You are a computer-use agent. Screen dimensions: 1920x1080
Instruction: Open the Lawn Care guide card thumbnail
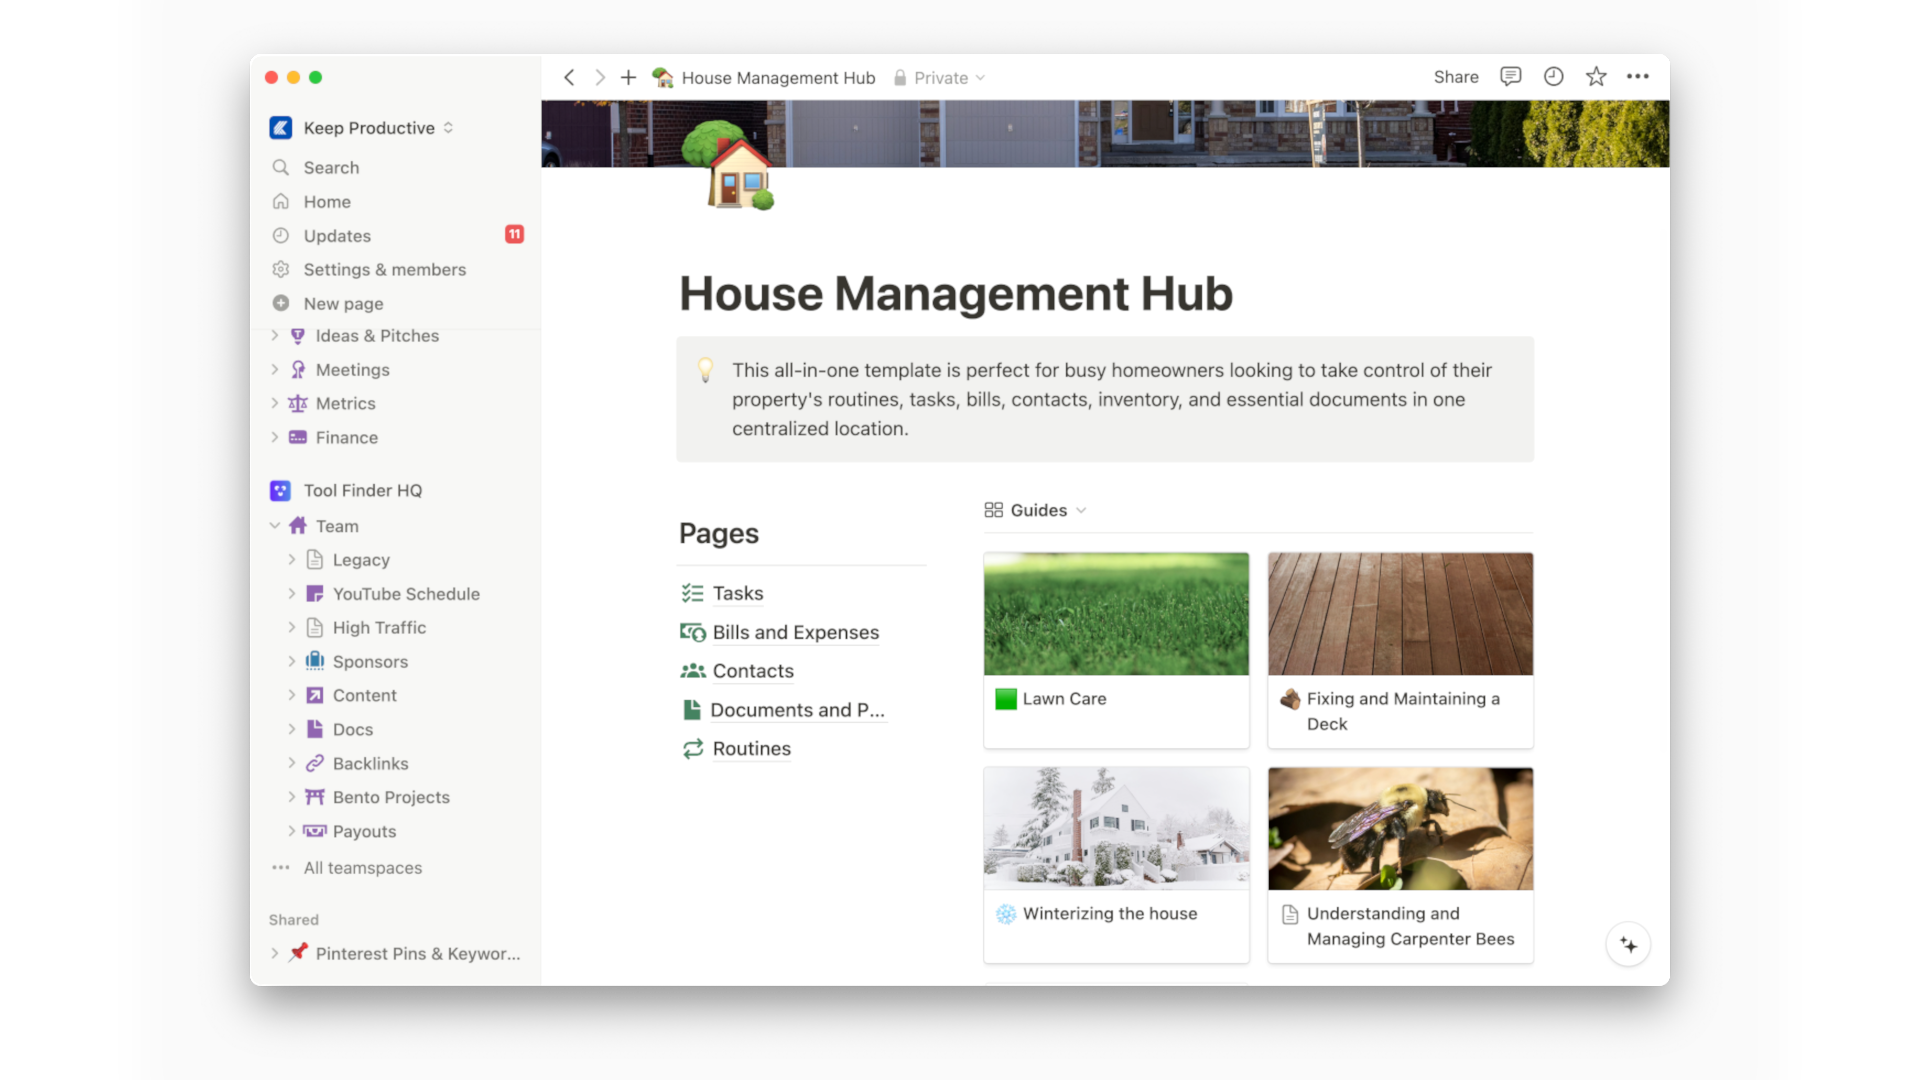point(1116,614)
